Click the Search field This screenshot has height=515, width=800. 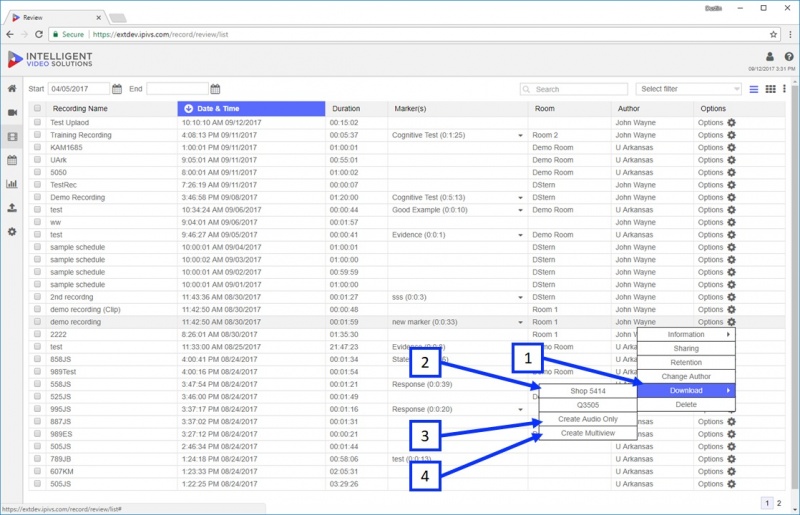point(574,89)
